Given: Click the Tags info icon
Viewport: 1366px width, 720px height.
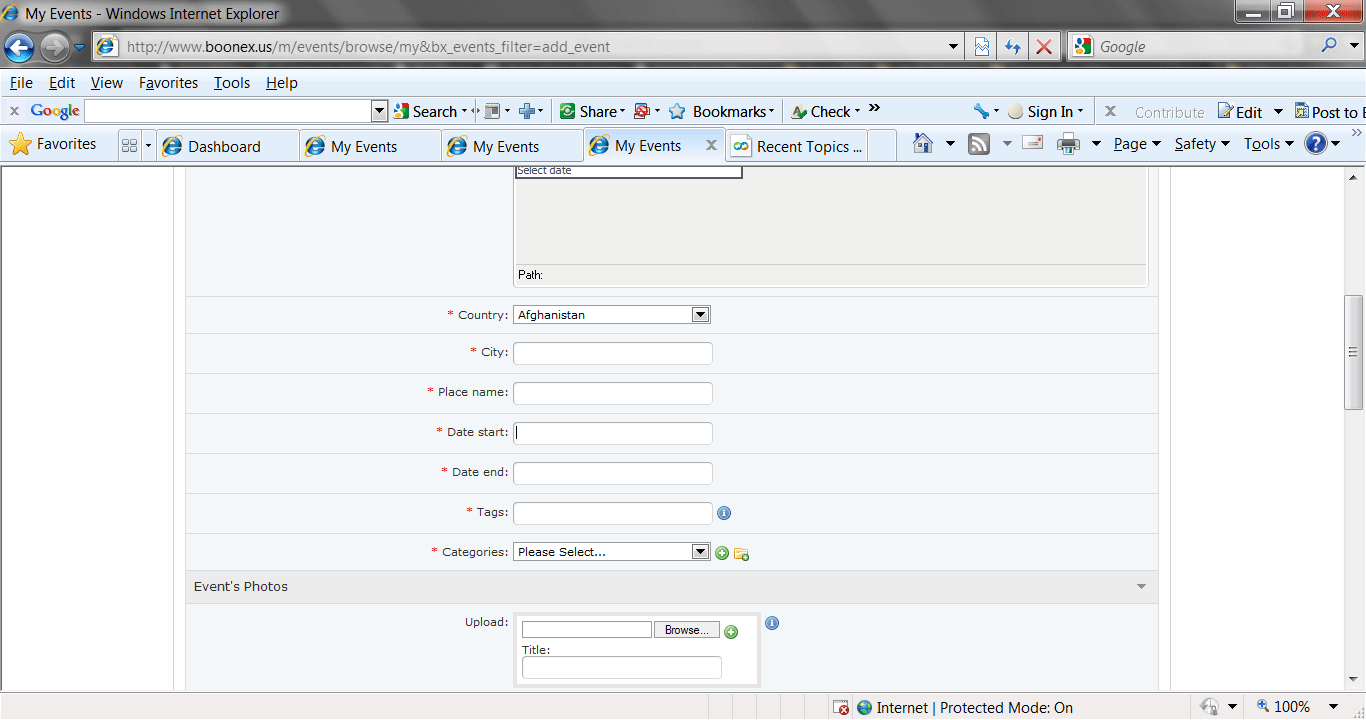Looking at the screenshot, I should pyautogui.click(x=724, y=513).
